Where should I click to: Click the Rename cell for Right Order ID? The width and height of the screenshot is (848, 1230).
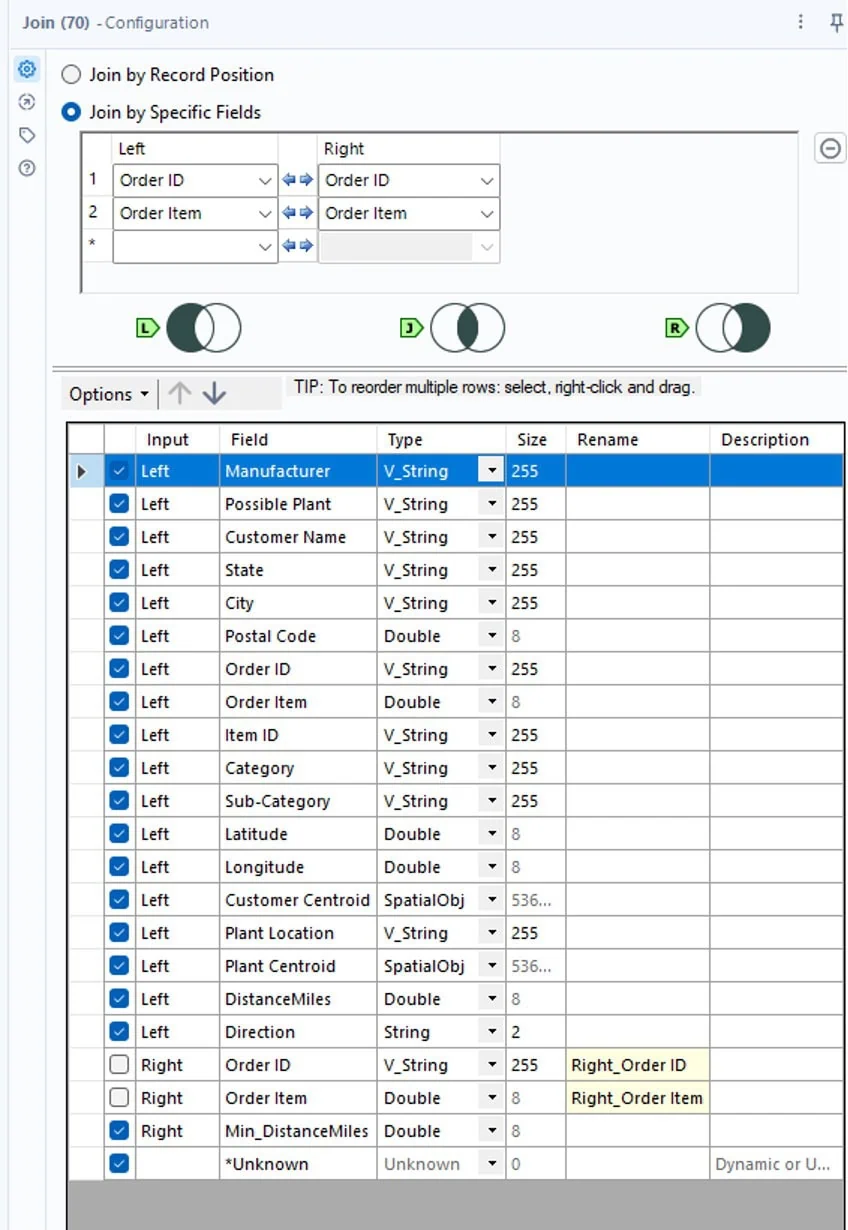637,1065
